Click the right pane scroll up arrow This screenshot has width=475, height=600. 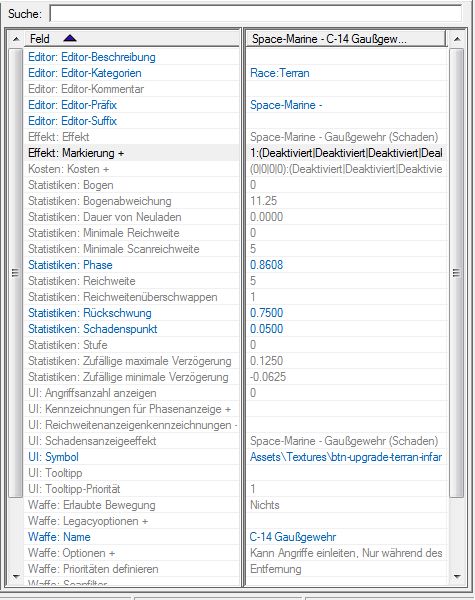(457, 39)
